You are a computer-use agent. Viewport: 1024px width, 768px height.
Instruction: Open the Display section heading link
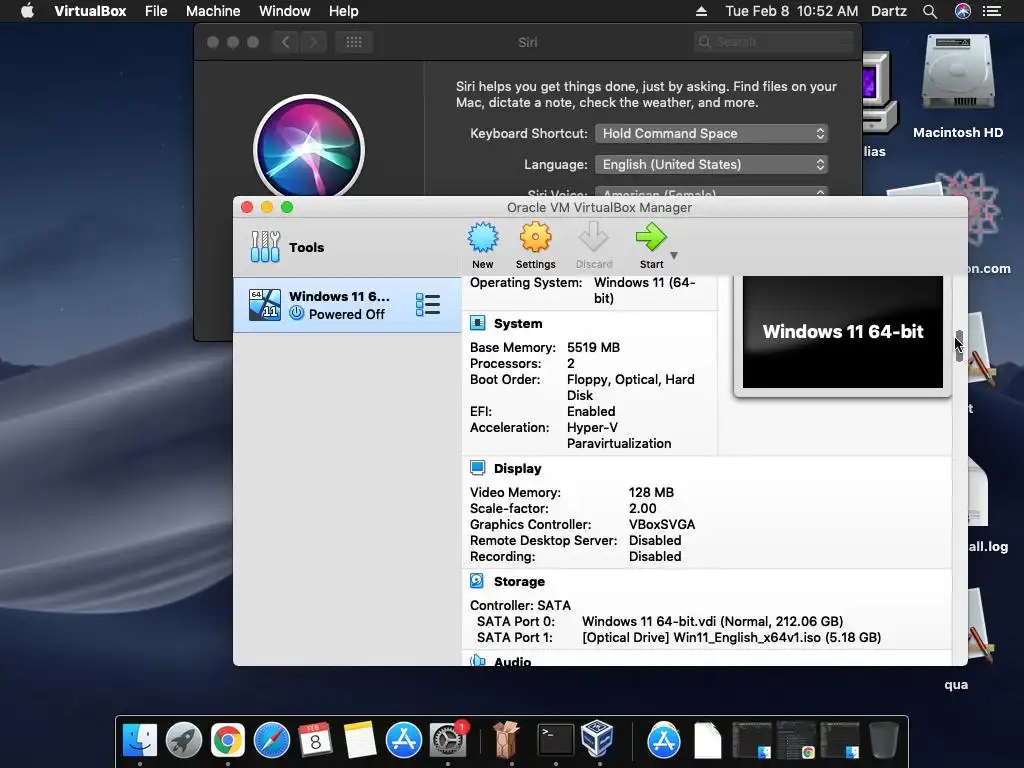pyautogui.click(x=517, y=468)
